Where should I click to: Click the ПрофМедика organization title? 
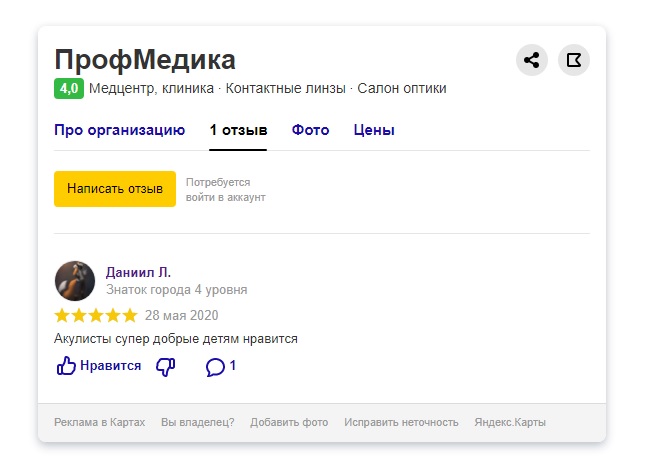point(145,59)
